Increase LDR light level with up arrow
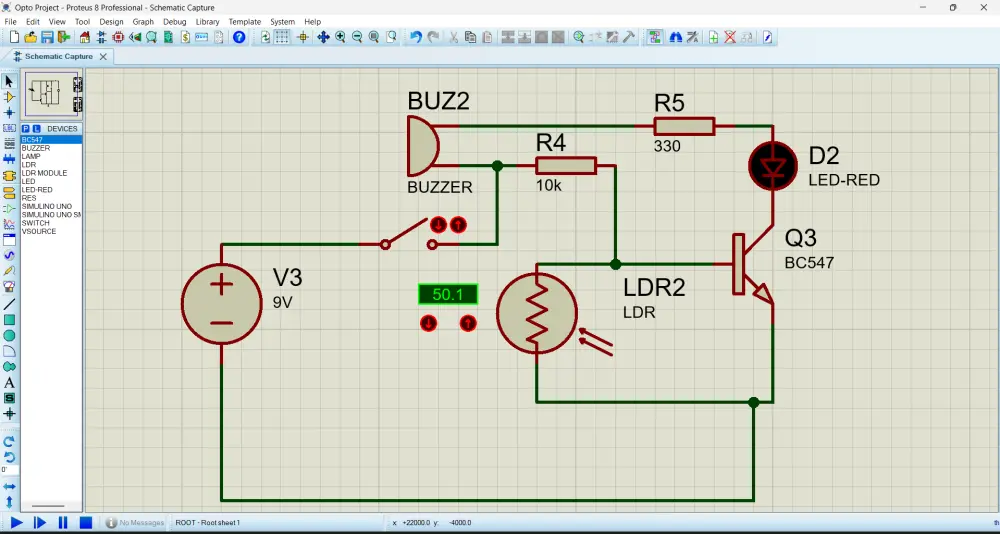1000x534 pixels. click(x=468, y=324)
